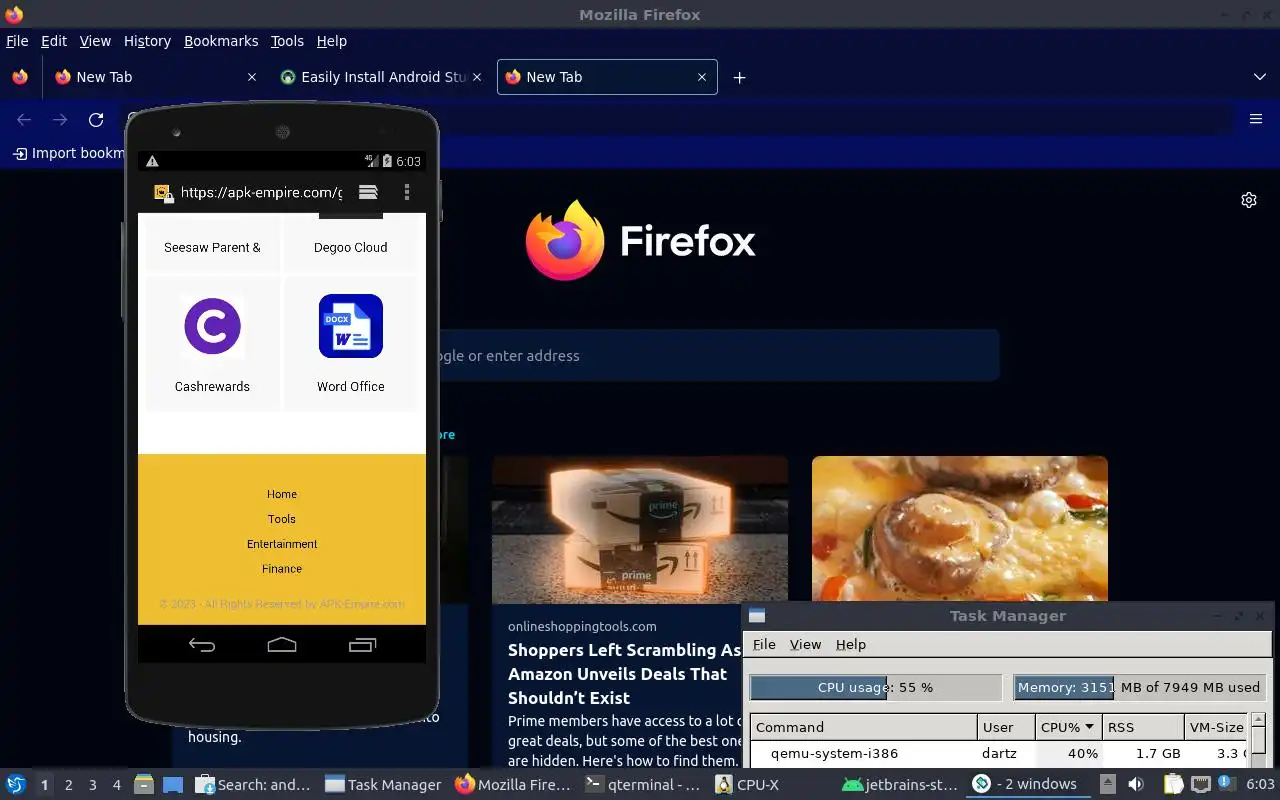This screenshot has height=800, width=1280.
Task: Tap emulator Recent apps button
Action: coord(362,645)
